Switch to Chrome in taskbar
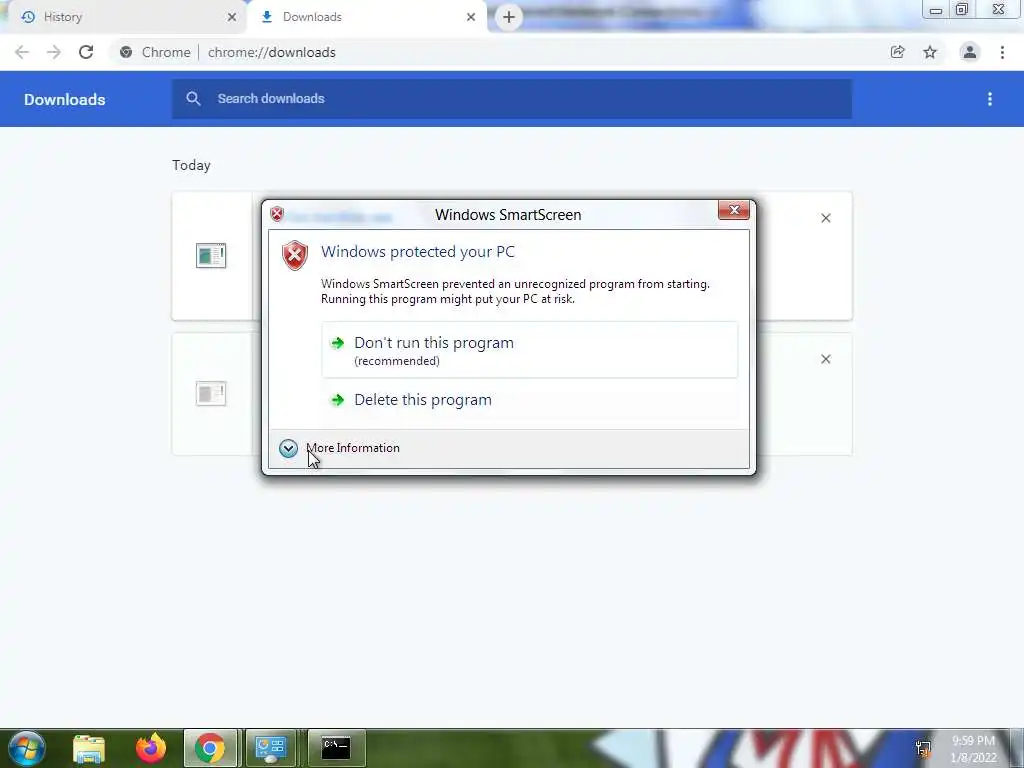The width and height of the screenshot is (1024, 768). 210,748
